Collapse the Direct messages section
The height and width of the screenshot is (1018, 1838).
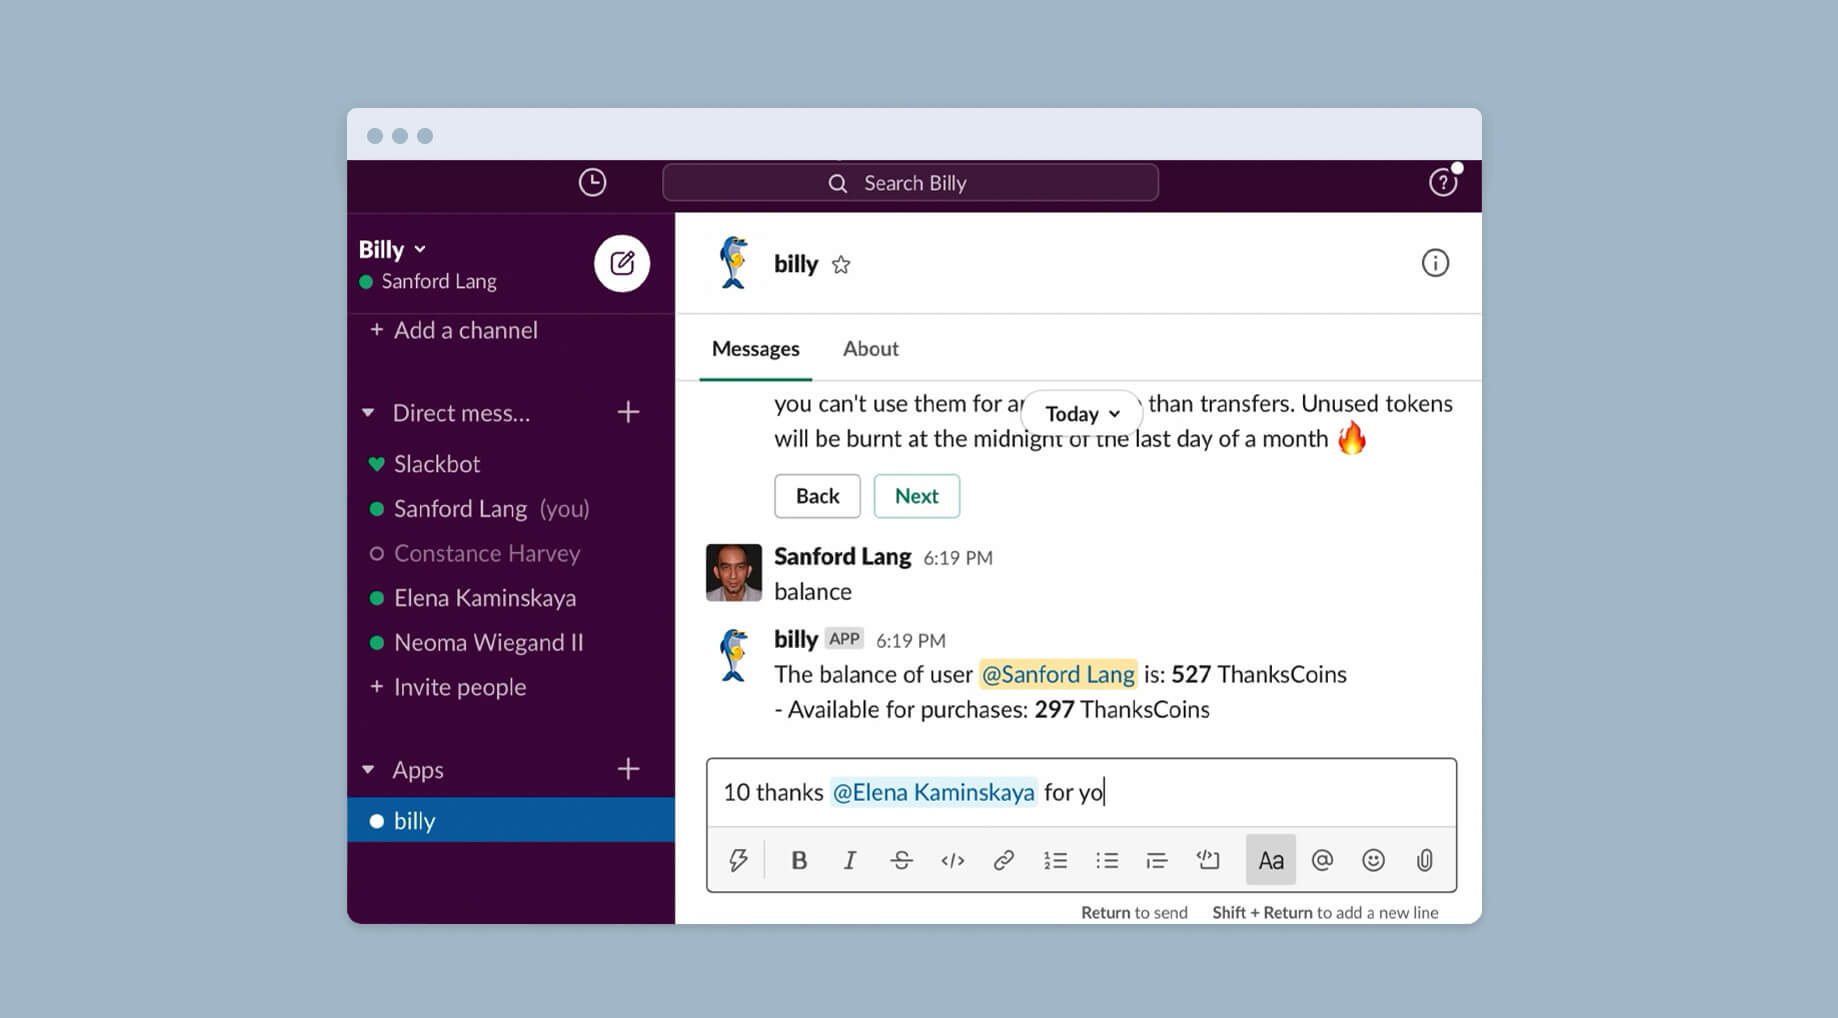point(368,413)
